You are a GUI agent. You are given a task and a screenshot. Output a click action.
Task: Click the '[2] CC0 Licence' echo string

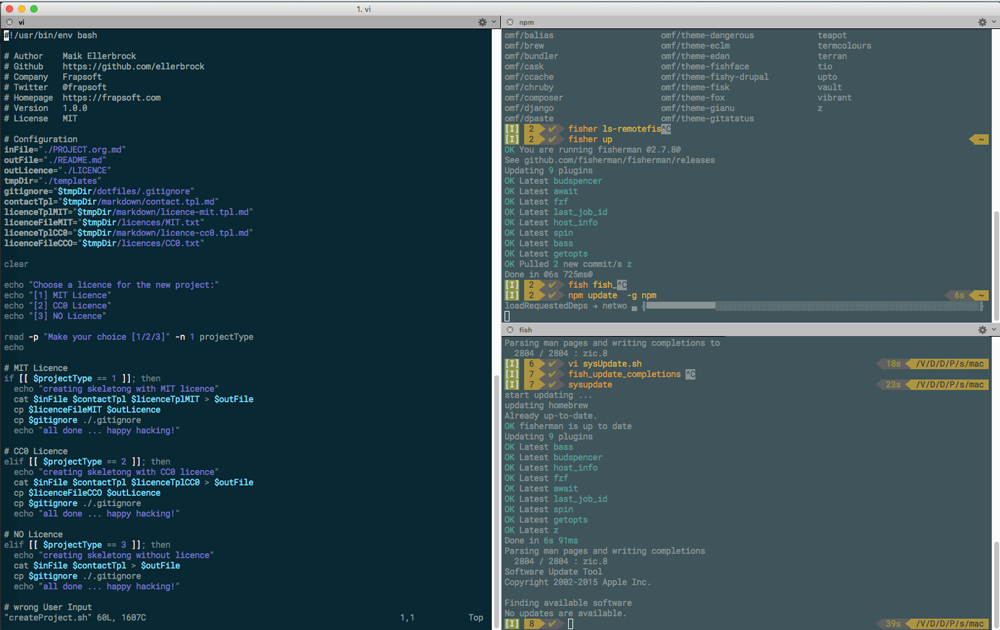[70, 306]
